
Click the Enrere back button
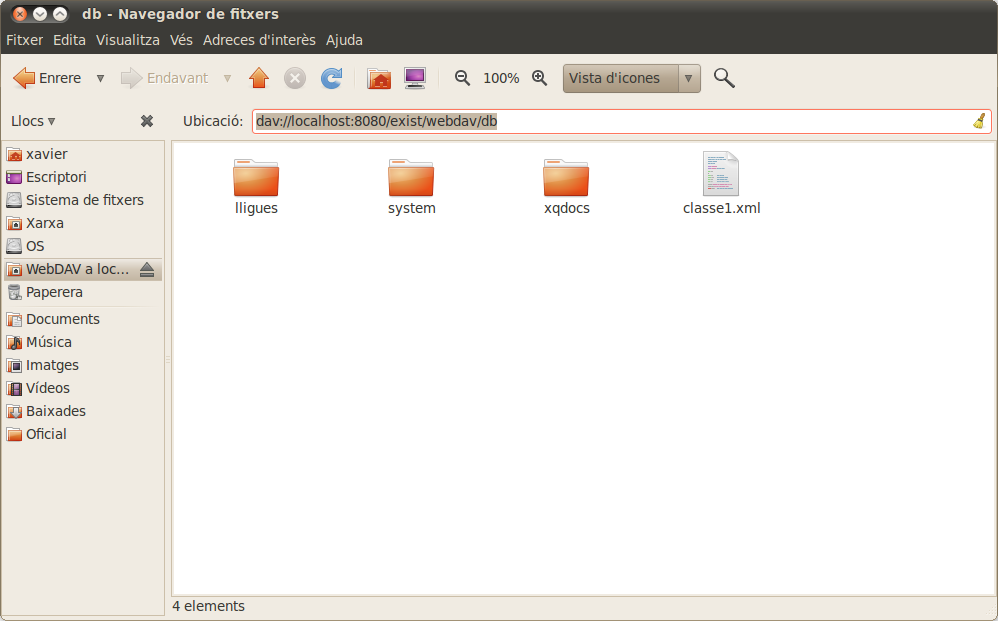point(47,78)
